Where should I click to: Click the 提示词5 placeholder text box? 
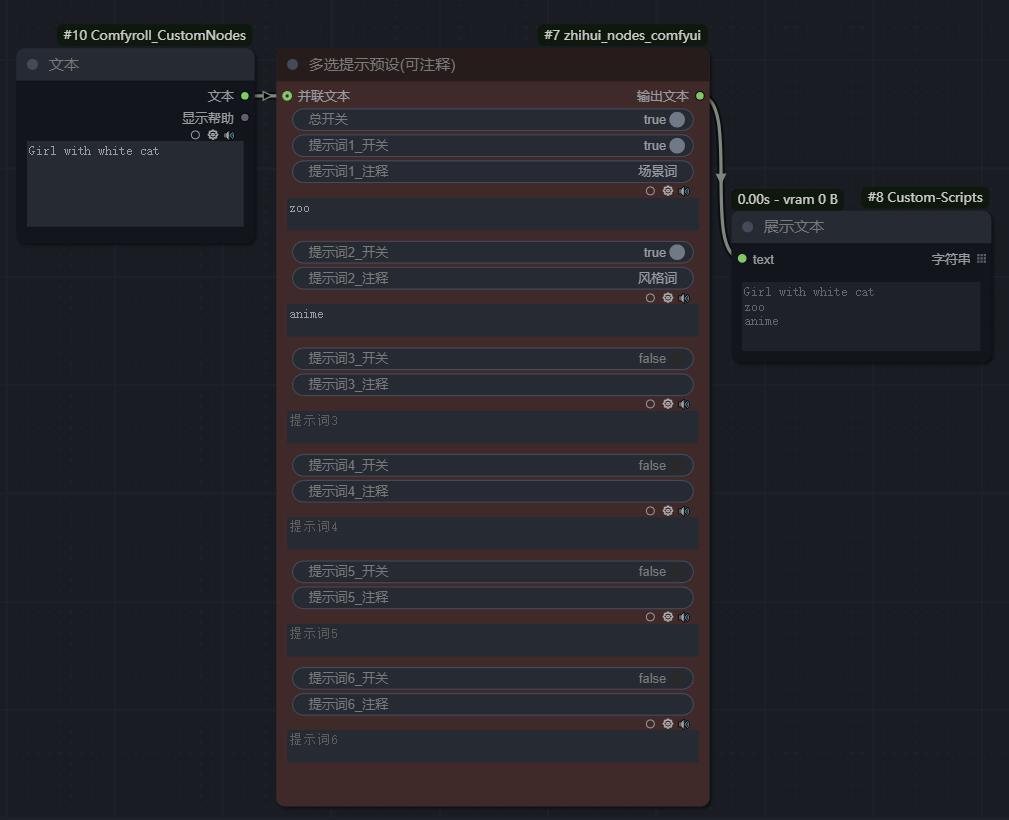(493, 640)
